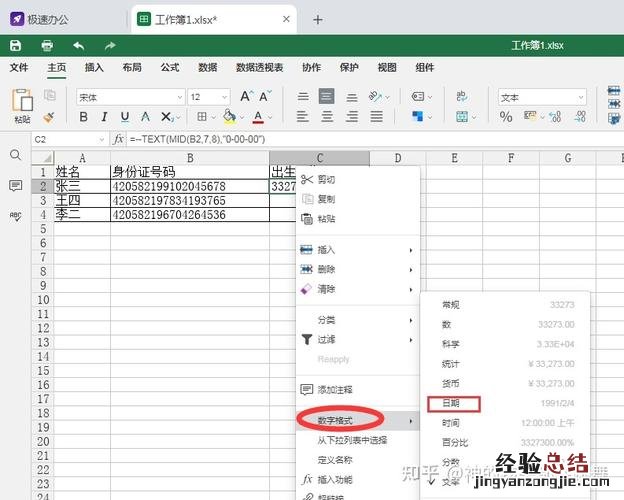Choose 日期 in the number format submenu
The image size is (624, 500).
tap(453, 404)
